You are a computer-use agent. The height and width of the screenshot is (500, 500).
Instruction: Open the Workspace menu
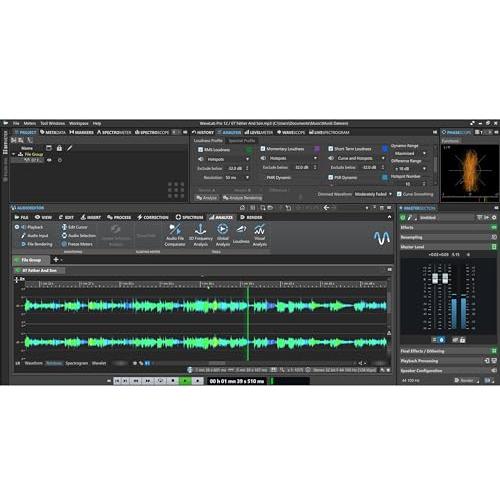coord(79,123)
